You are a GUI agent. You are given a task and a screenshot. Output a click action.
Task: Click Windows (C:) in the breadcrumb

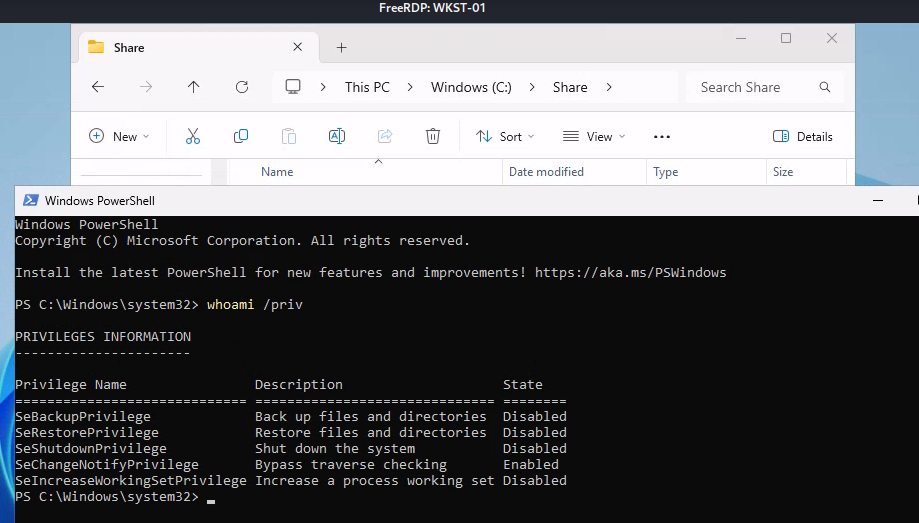[471, 87]
